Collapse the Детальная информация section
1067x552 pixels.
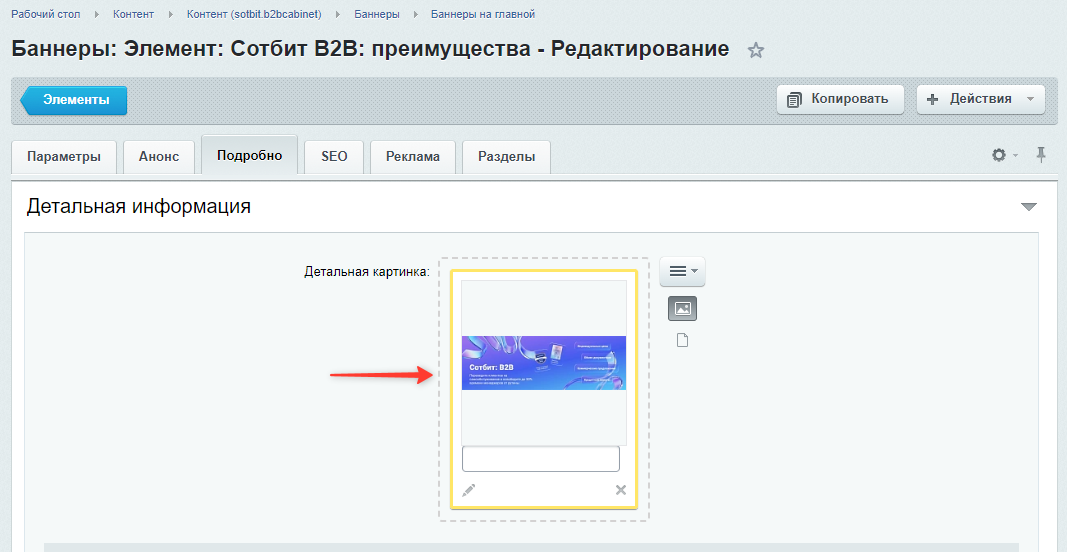click(x=1029, y=207)
